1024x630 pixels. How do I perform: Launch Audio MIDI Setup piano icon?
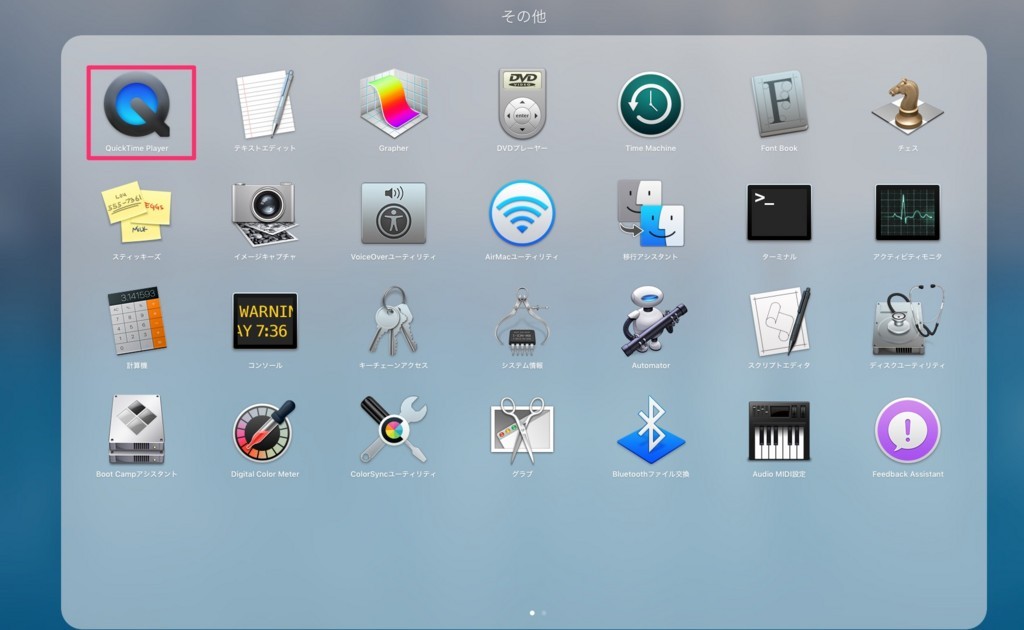click(778, 430)
